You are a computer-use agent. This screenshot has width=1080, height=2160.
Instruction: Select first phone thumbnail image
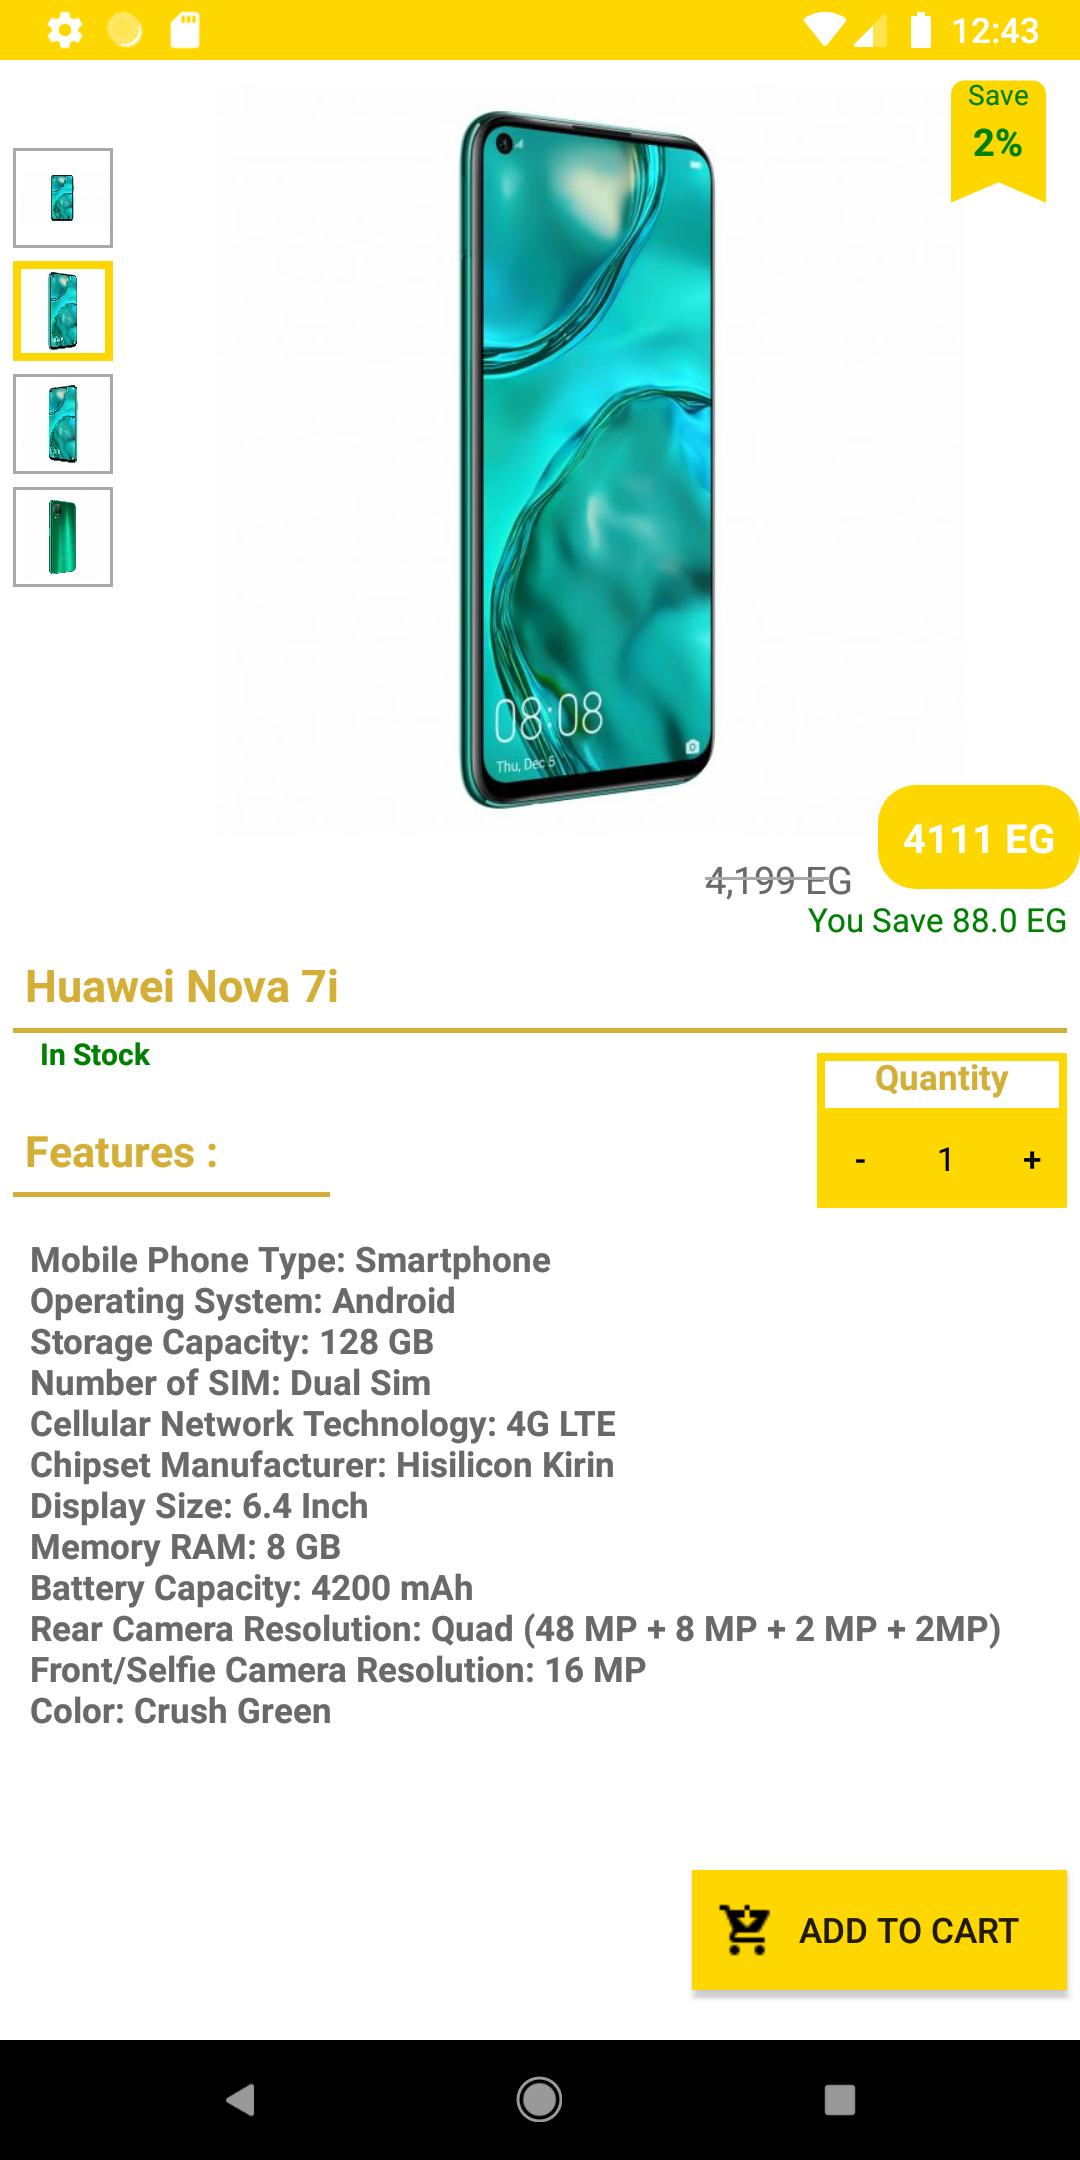click(63, 198)
